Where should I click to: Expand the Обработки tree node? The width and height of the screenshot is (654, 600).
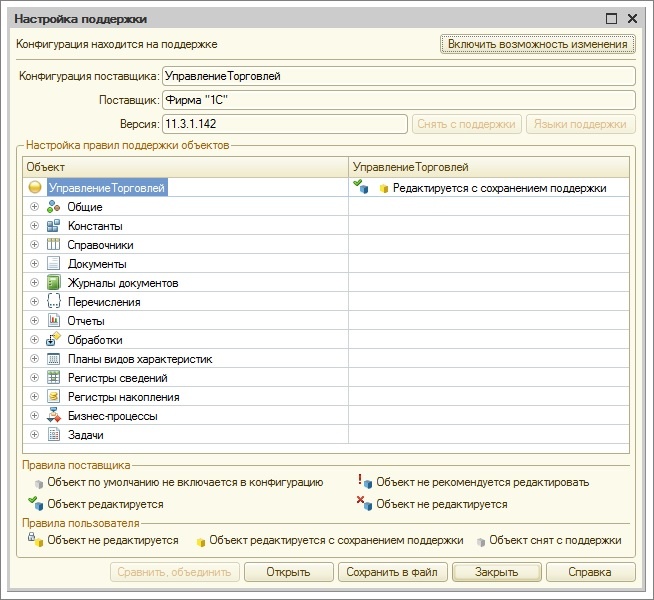tap(35, 339)
